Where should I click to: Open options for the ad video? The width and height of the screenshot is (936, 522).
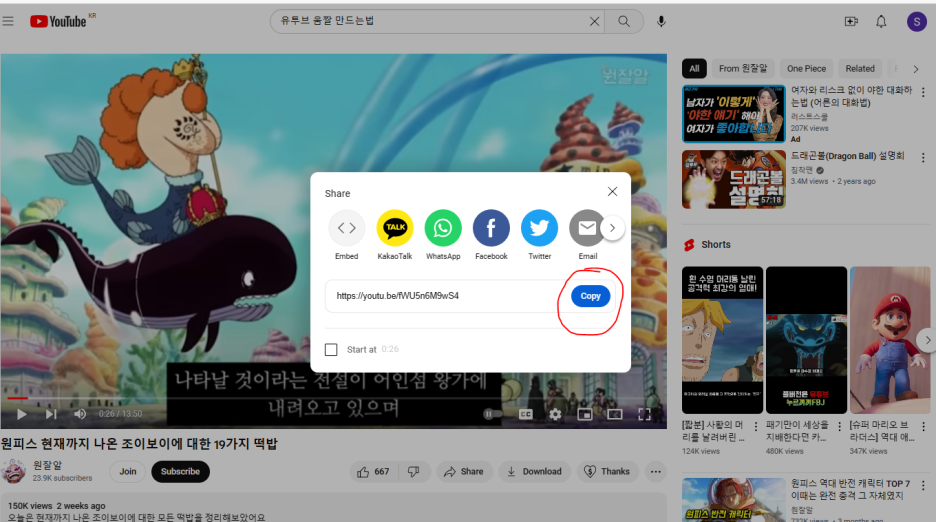click(923, 93)
